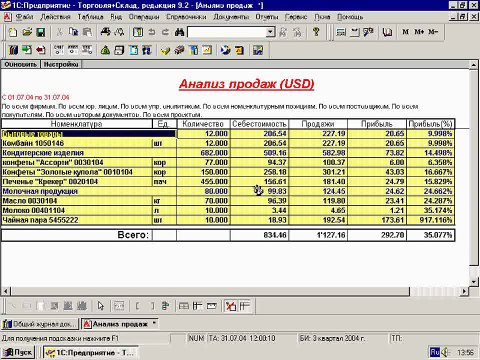
Task: Click the red arrow outgoing document icon
Action: (x=41, y=50)
